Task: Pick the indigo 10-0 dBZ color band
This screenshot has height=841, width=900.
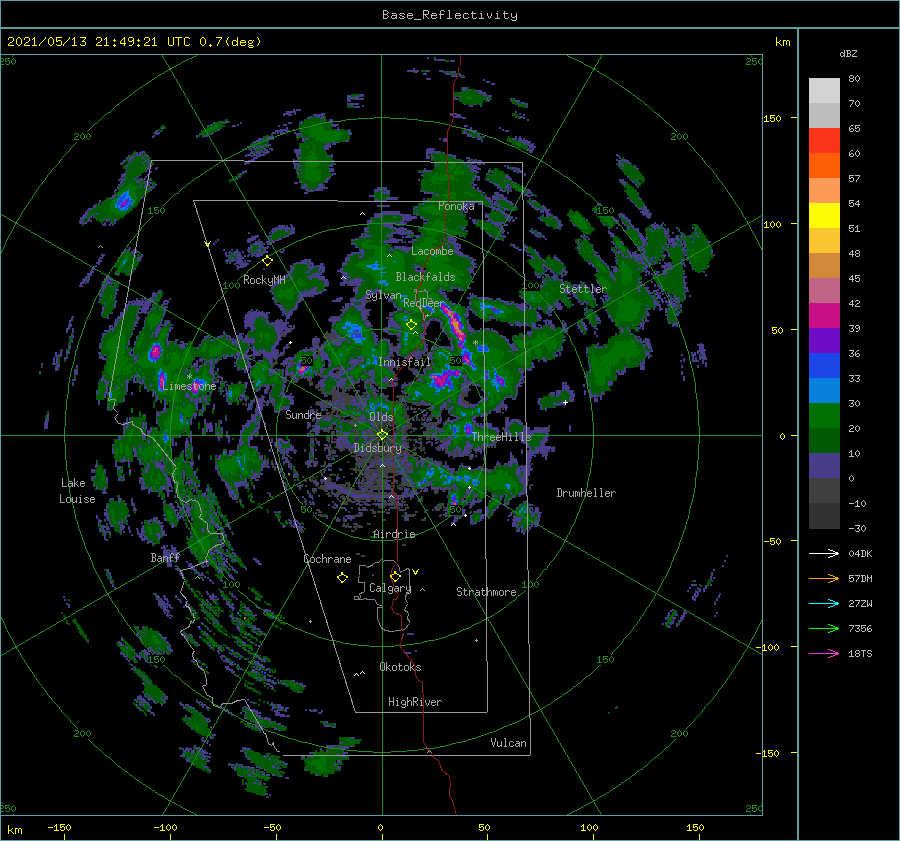Action: [x=824, y=466]
